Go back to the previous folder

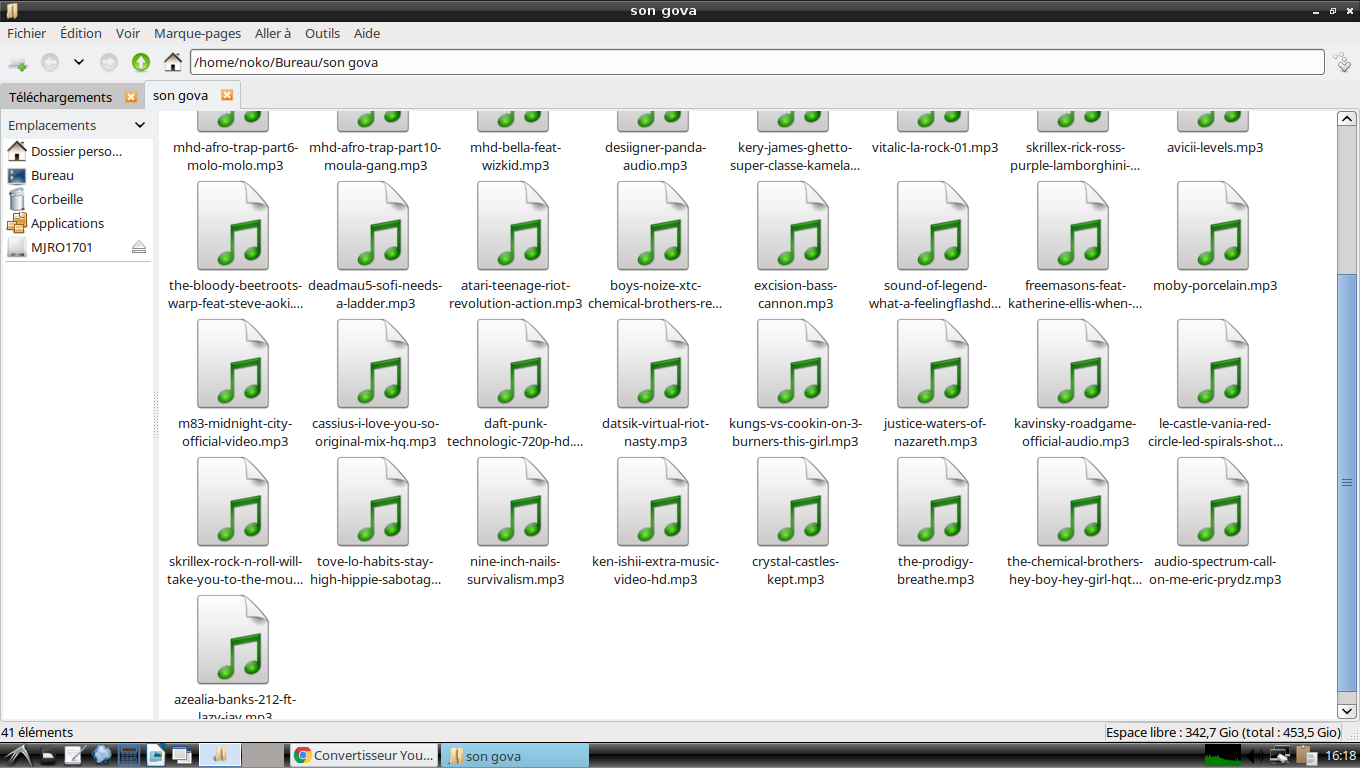tap(49, 62)
